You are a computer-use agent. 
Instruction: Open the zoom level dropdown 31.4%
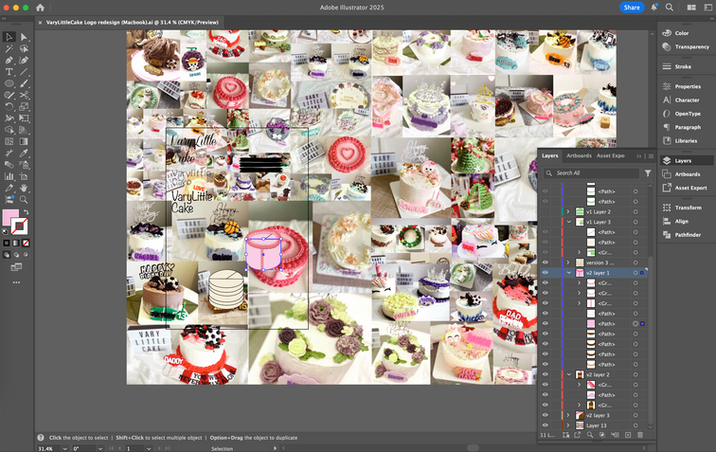(65, 448)
